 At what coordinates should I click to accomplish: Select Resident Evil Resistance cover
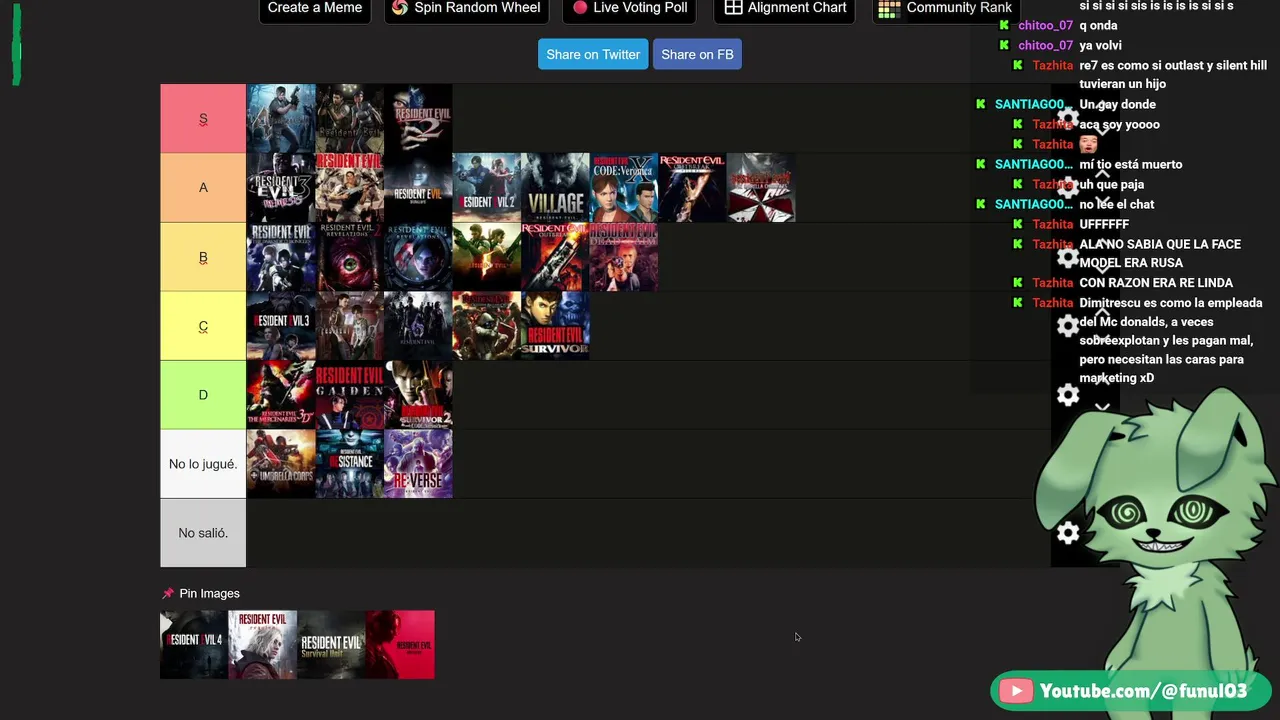[x=350, y=463]
